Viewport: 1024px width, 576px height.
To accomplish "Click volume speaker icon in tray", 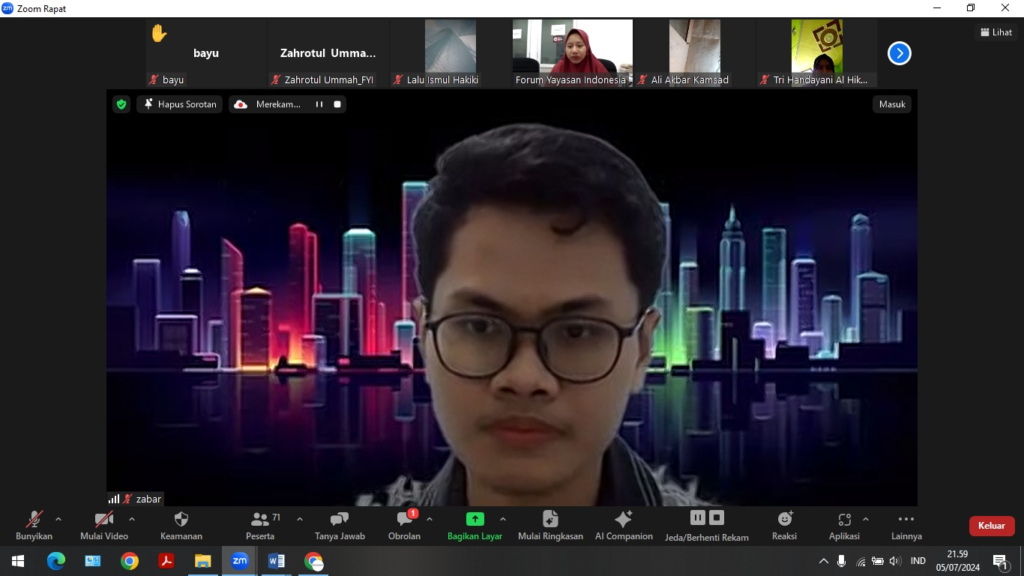I will click(x=895, y=561).
